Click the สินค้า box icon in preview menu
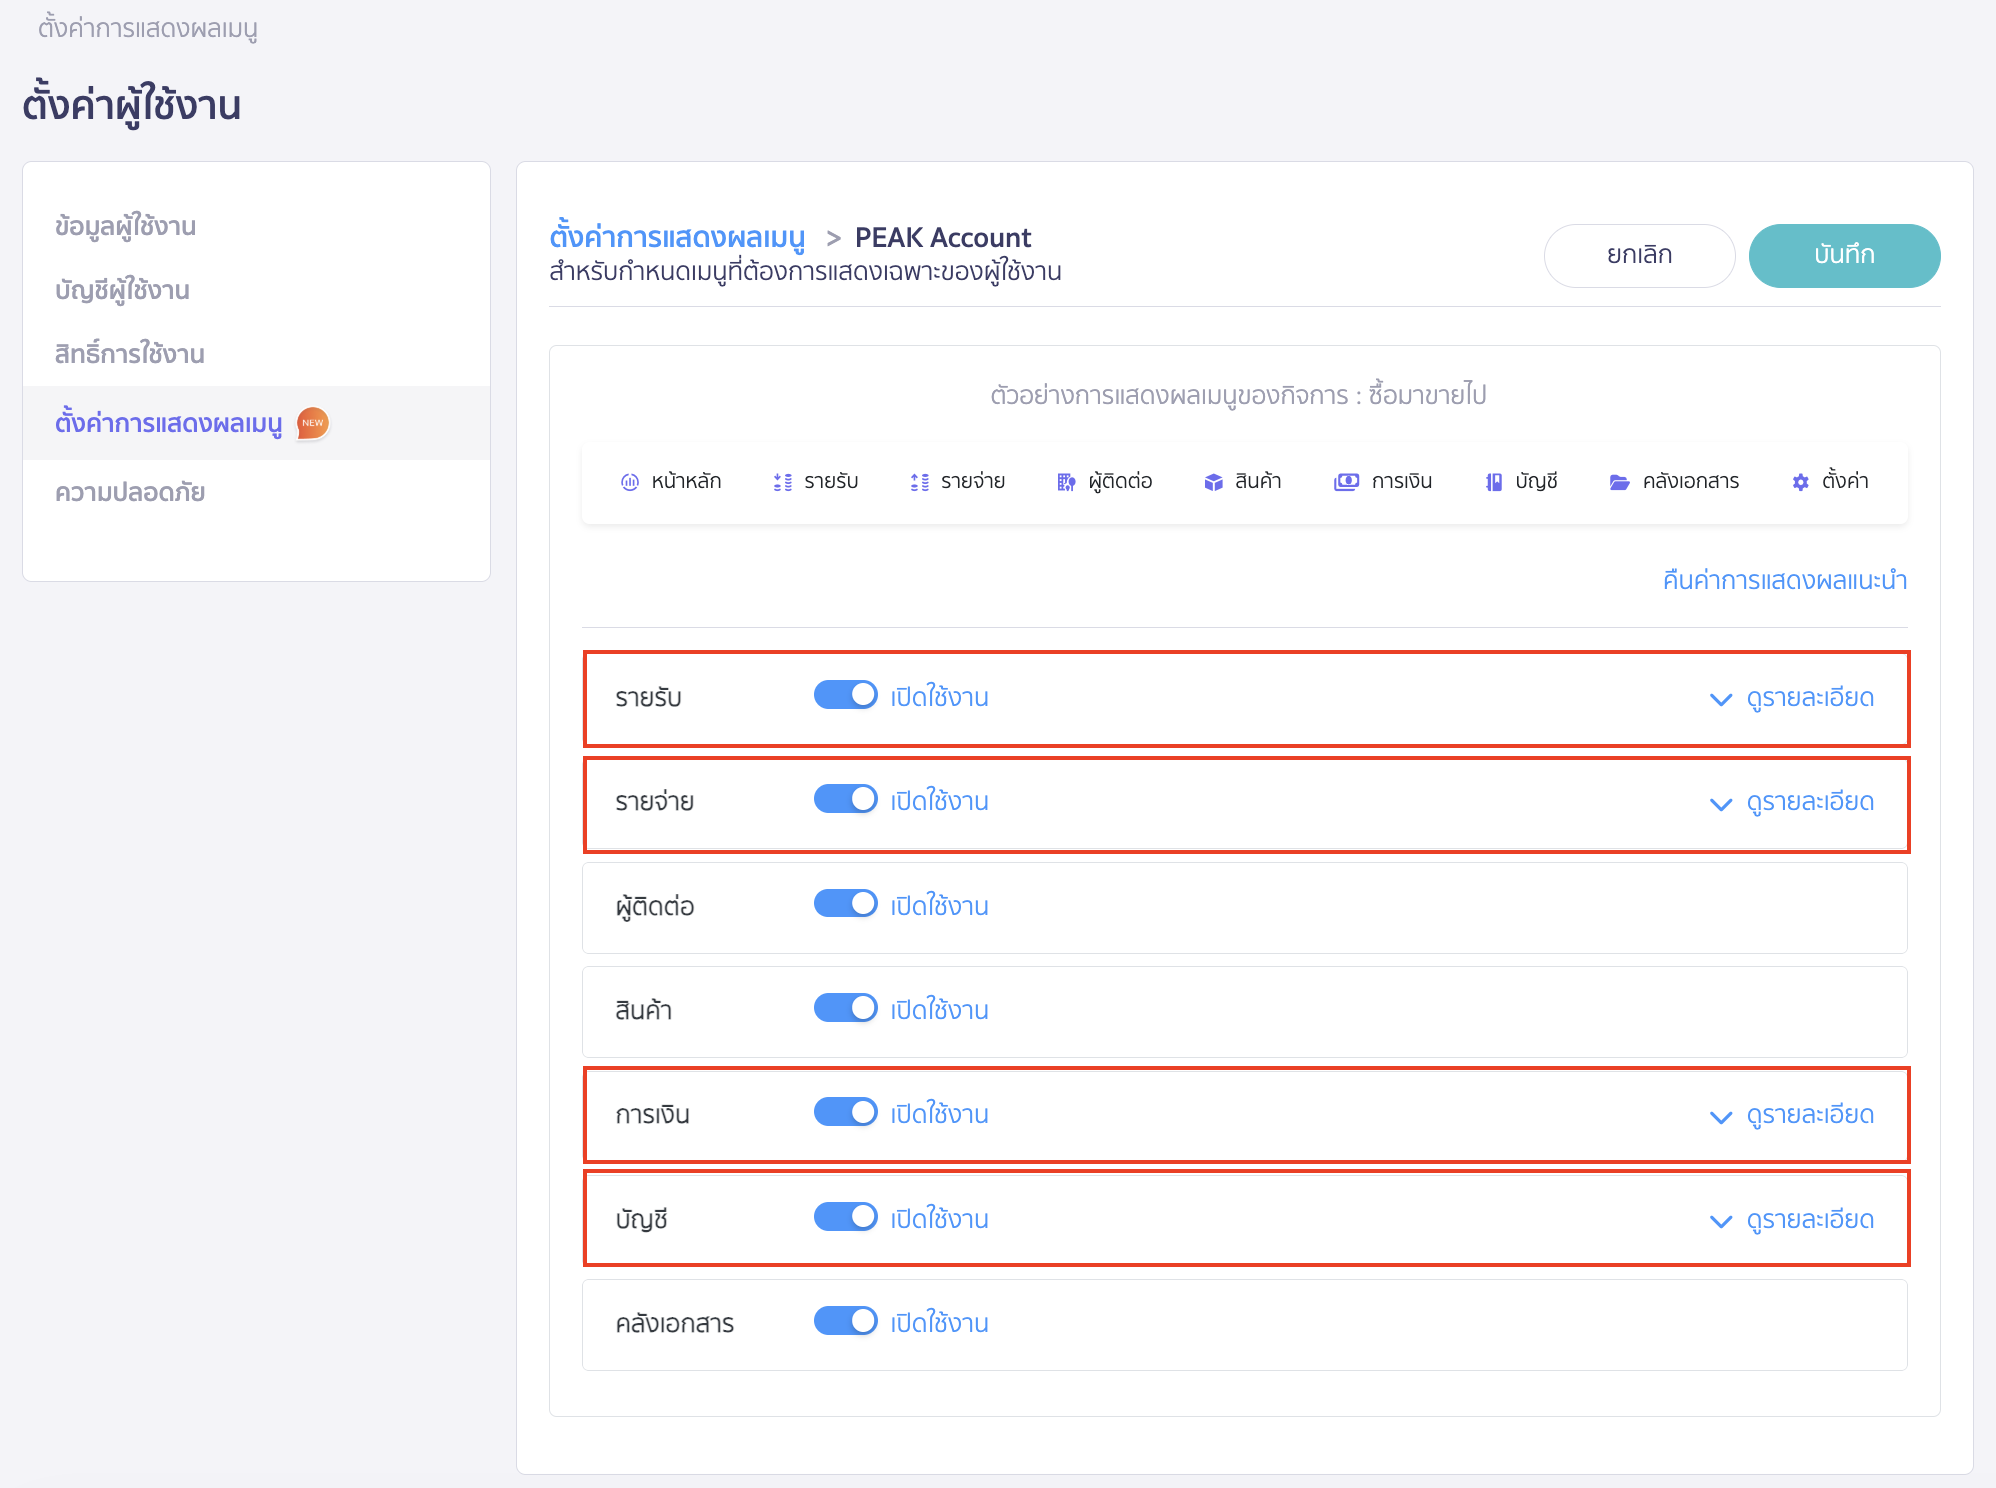Viewport: 1996px width, 1488px height. pos(1213,482)
